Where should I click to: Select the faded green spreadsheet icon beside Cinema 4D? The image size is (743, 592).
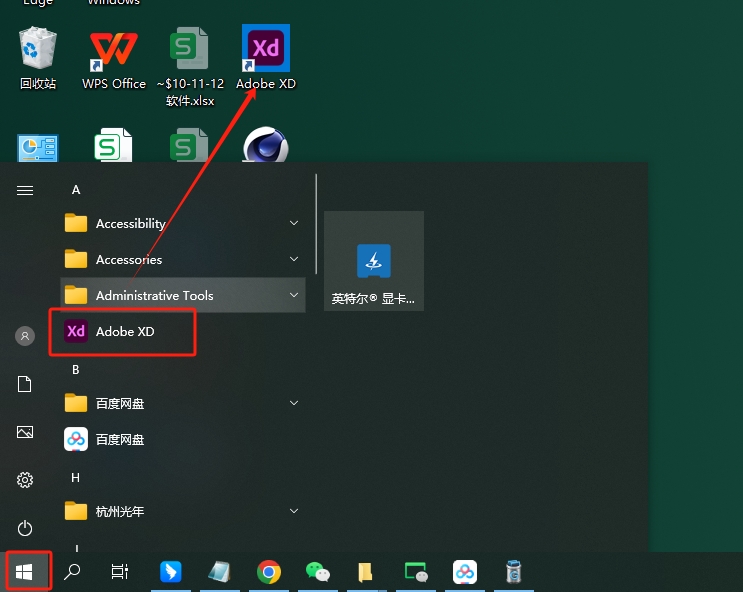tap(189, 145)
